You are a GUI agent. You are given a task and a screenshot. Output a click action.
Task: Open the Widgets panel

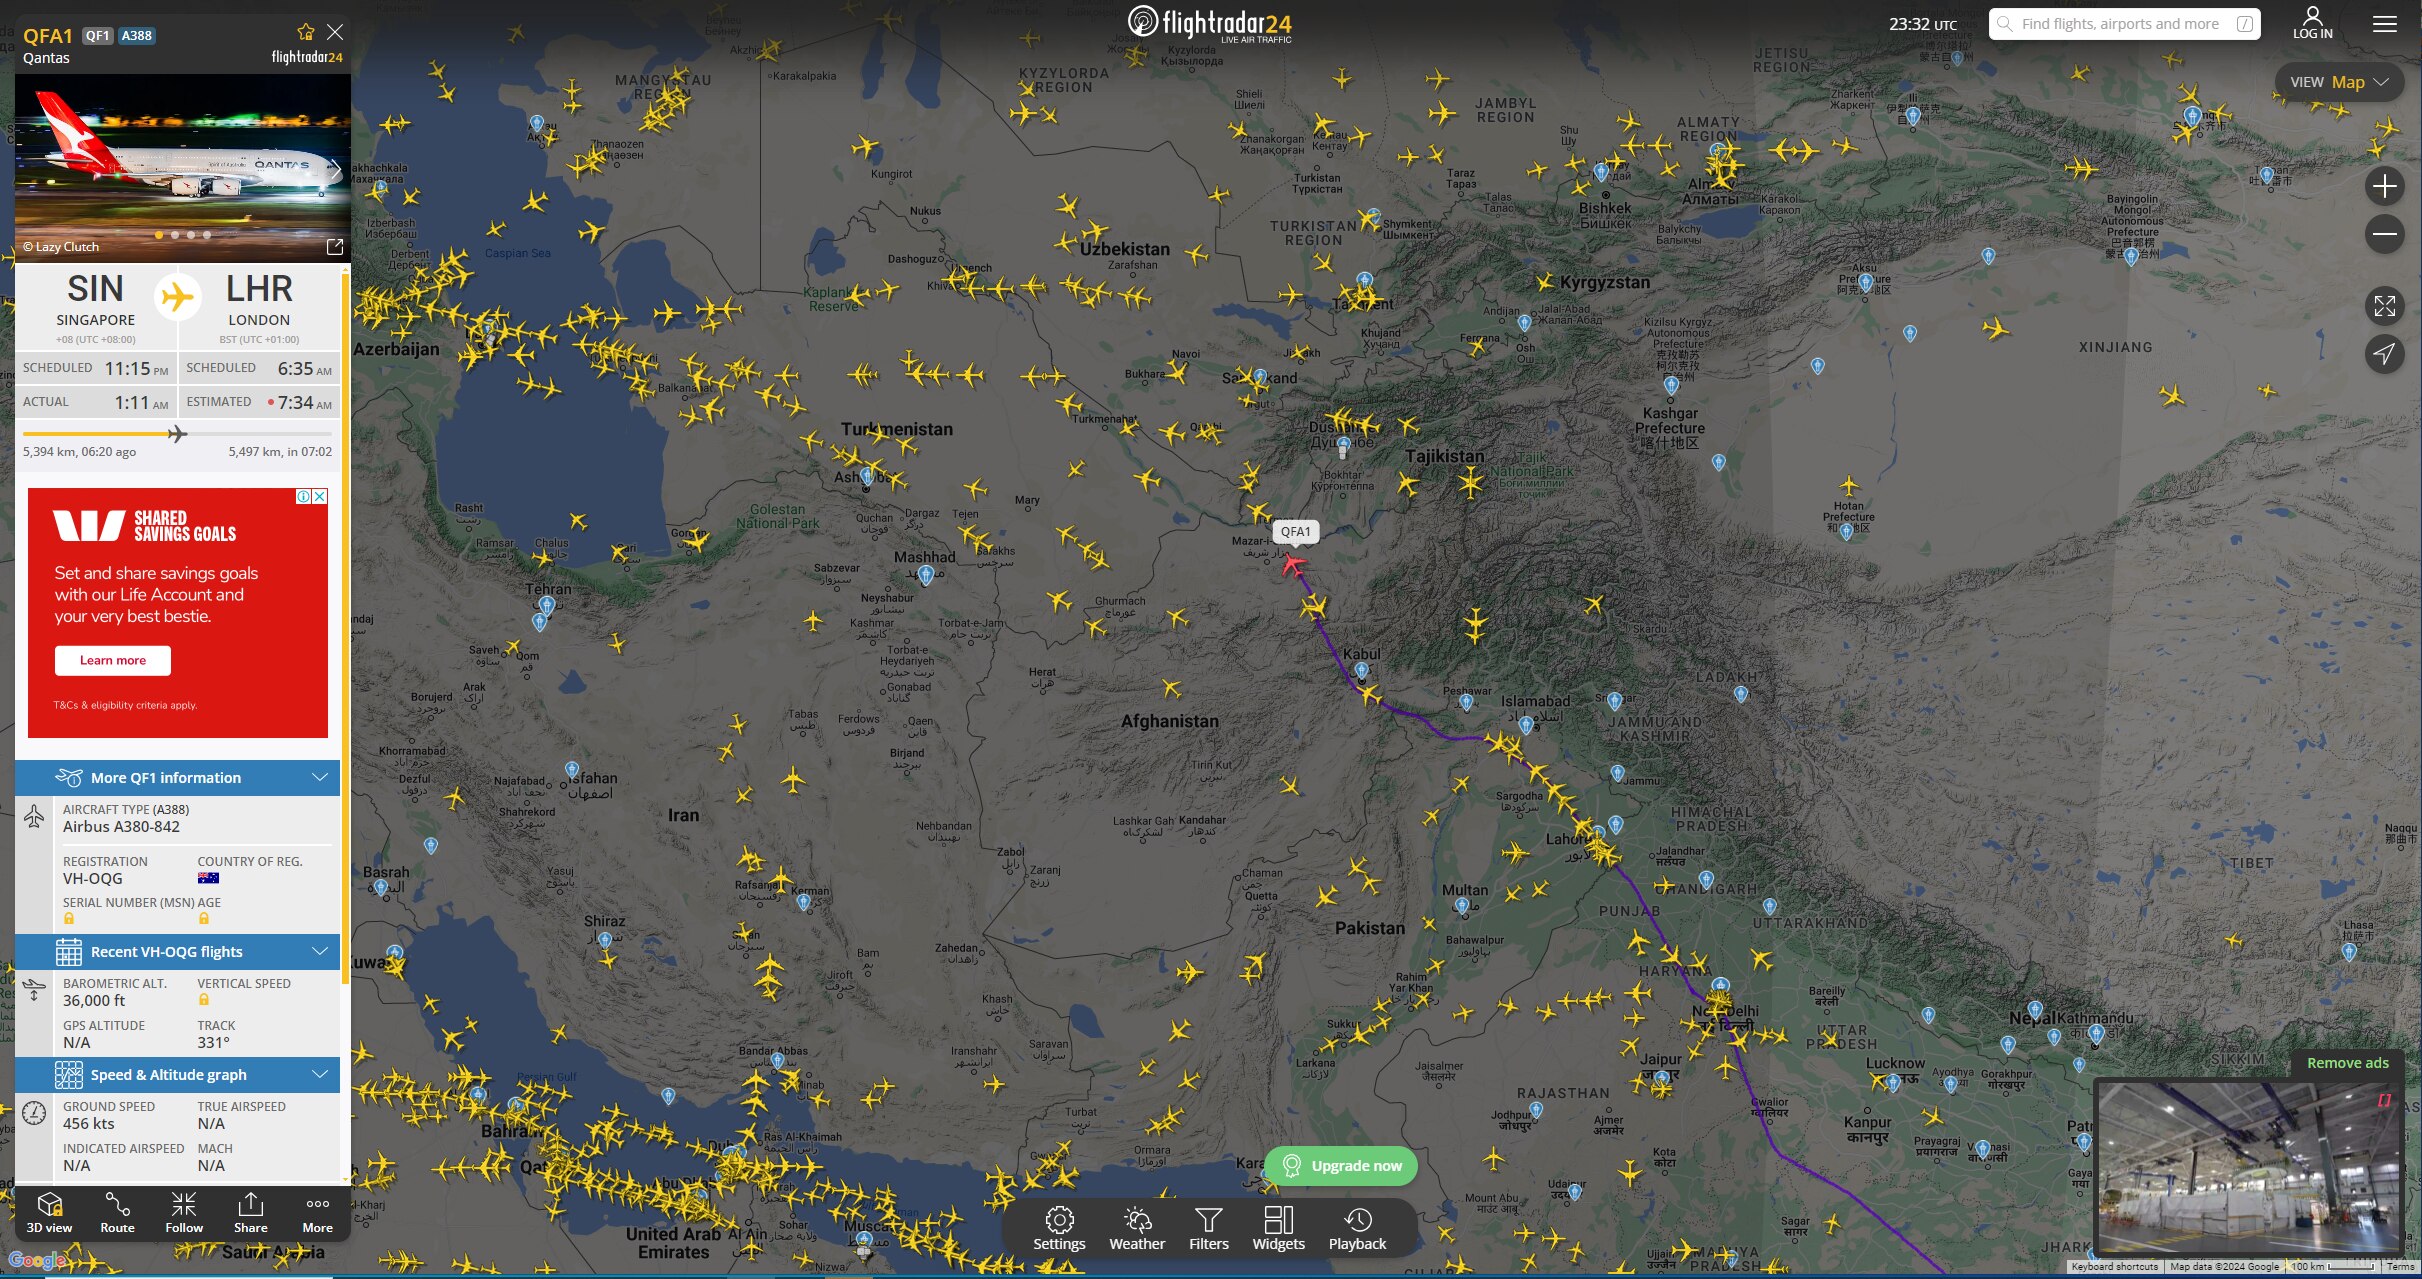coord(1279,1228)
